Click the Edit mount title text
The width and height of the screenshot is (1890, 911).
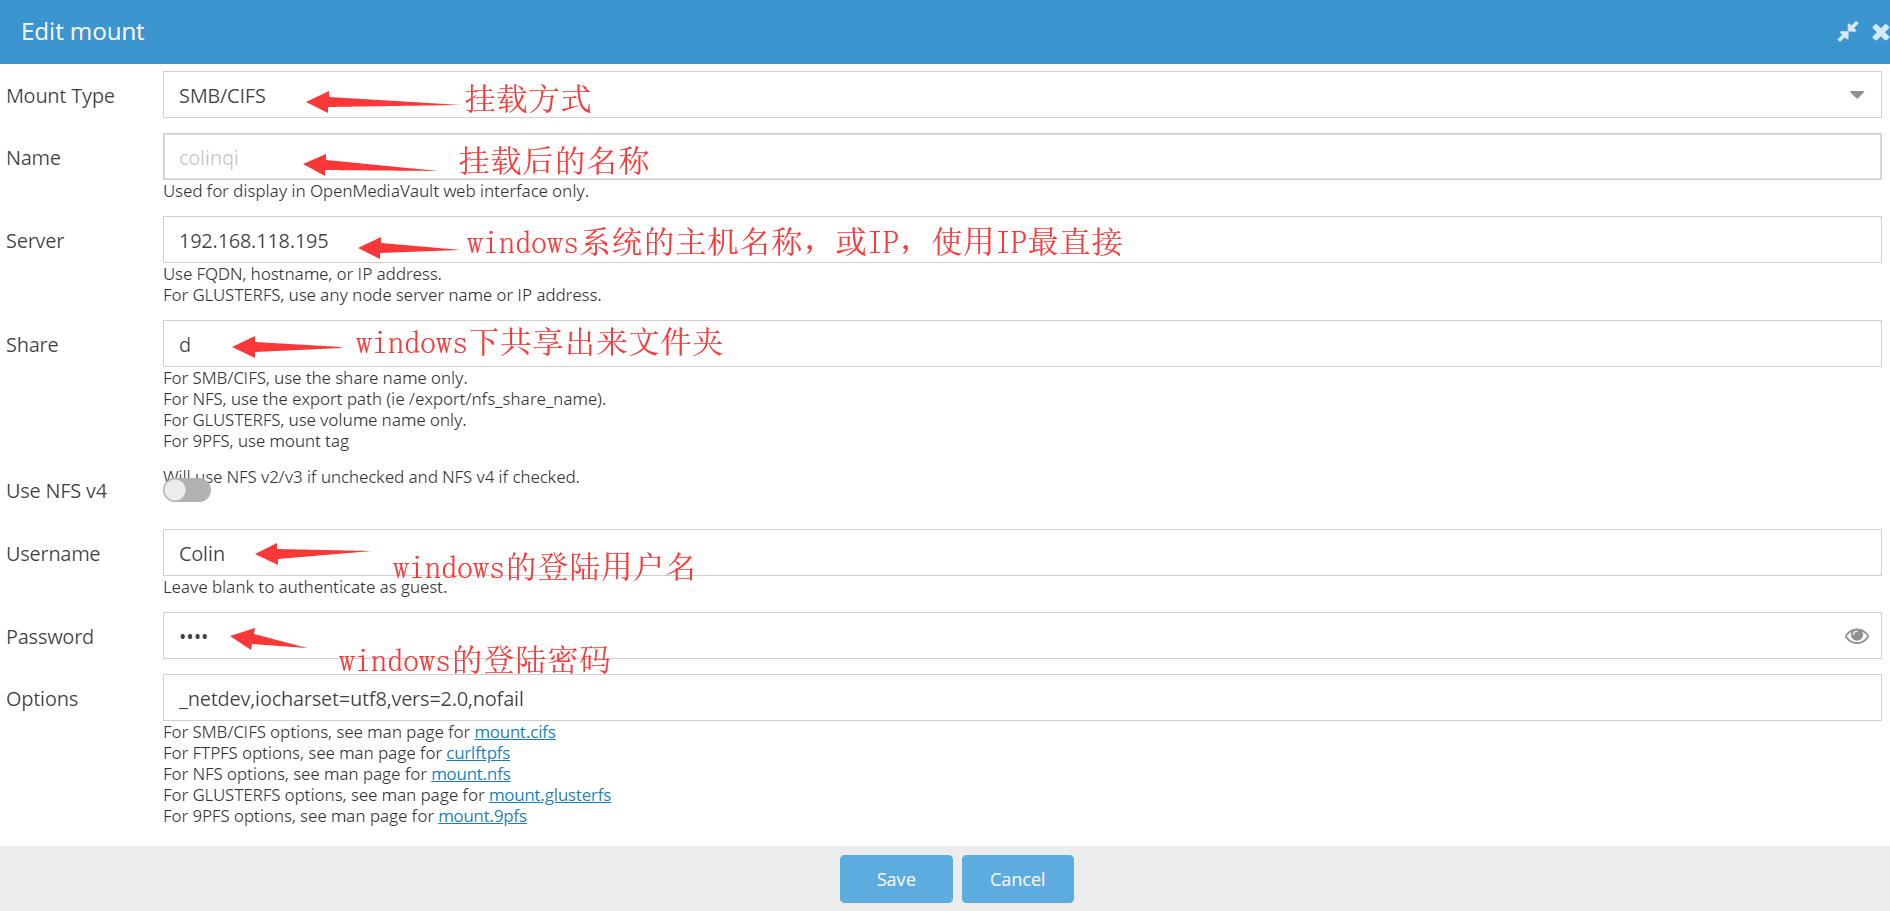tap(83, 32)
